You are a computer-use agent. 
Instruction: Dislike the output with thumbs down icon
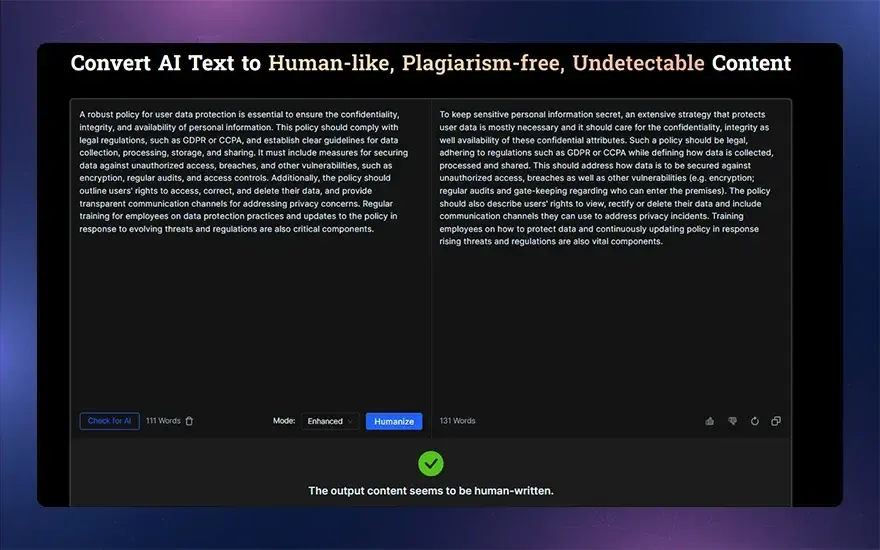(x=732, y=421)
